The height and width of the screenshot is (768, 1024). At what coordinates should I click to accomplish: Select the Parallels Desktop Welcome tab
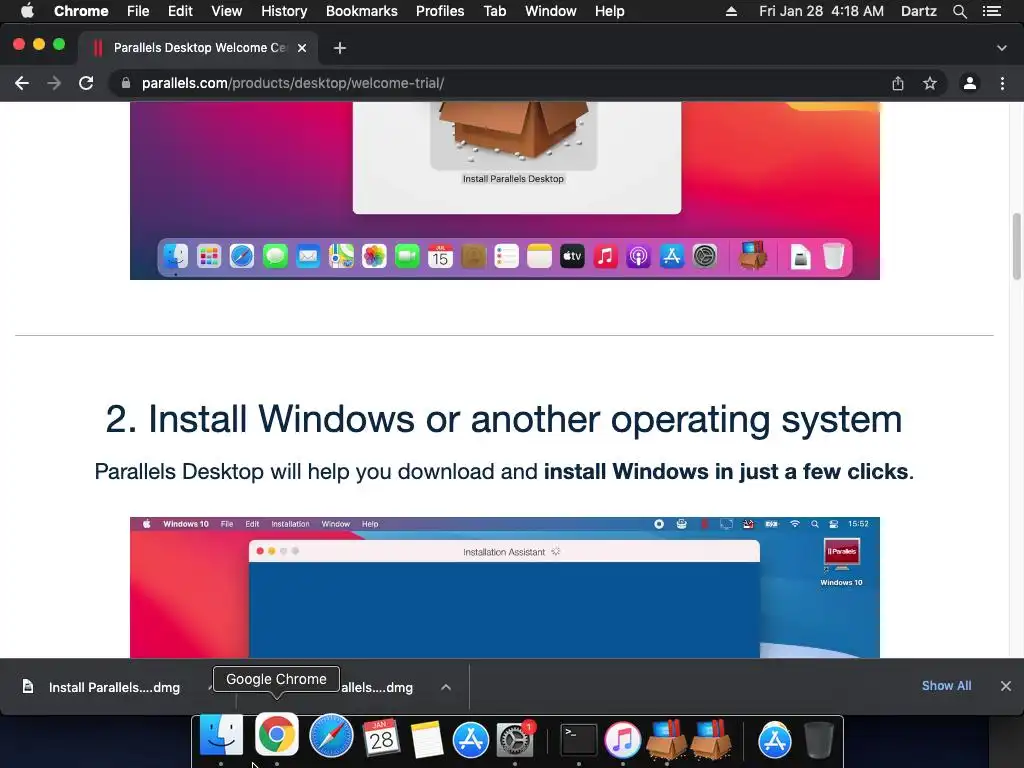click(198, 48)
